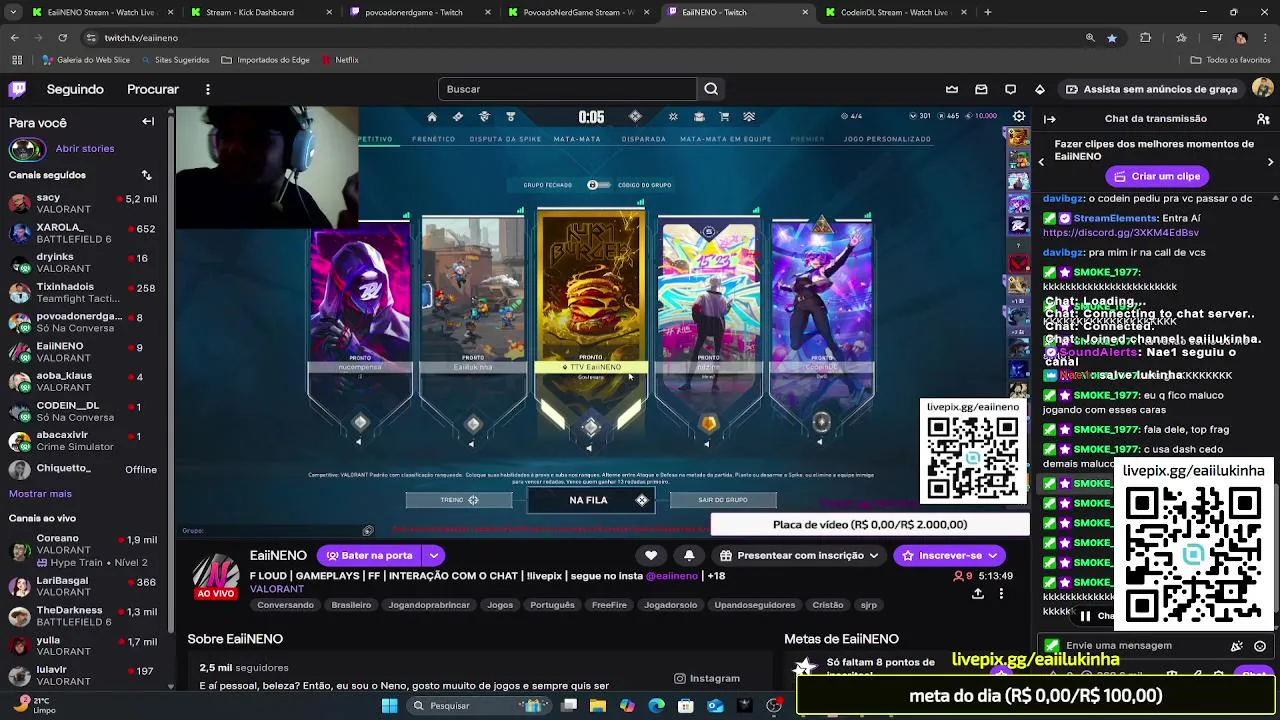Click Criar um clipe button
Viewport: 1280px width, 720px height.
click(x=1157, y=176)
